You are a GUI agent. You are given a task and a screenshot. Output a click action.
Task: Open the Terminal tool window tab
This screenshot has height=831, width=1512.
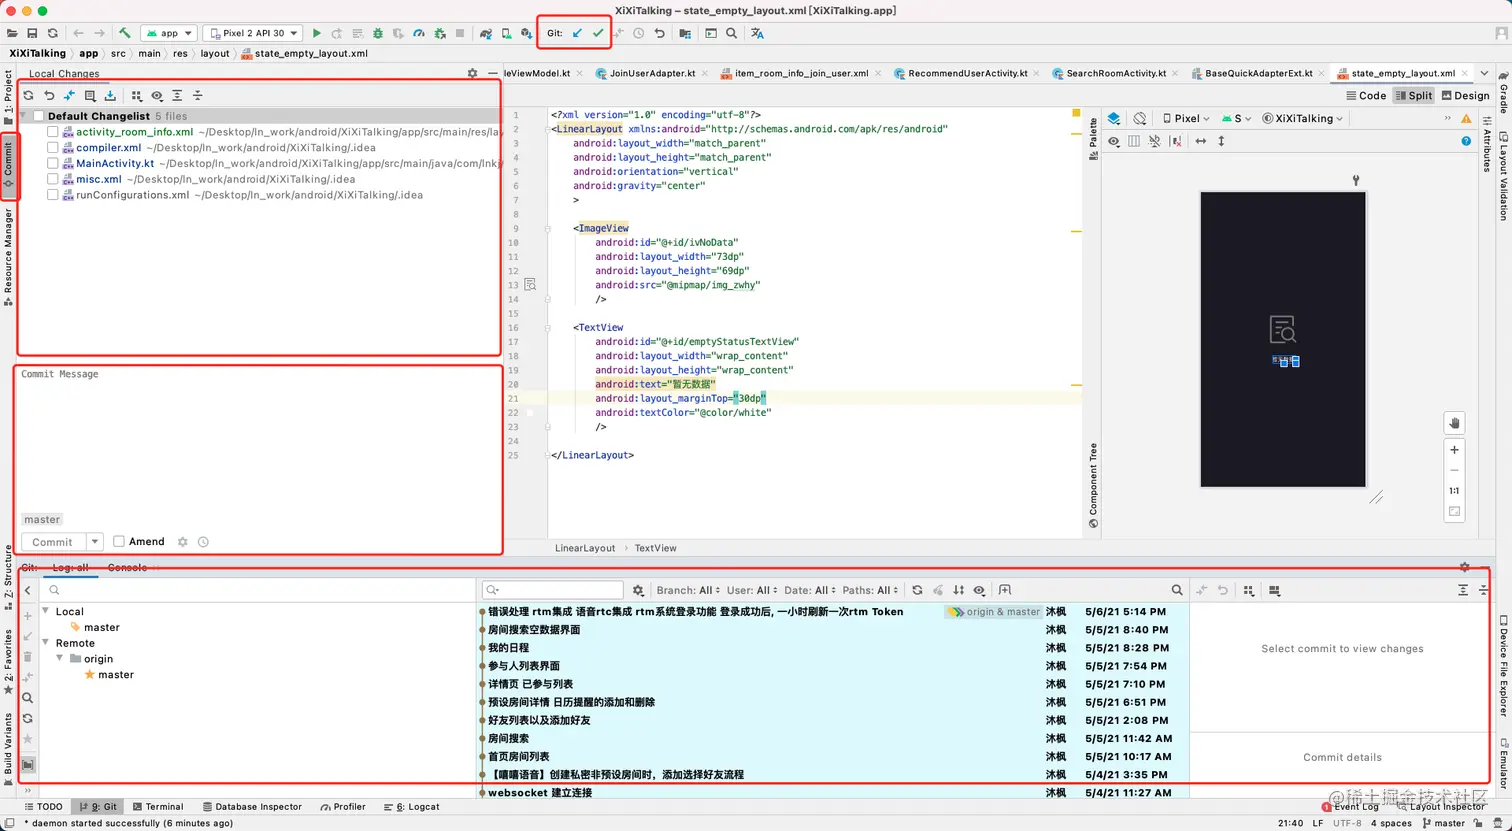pyautogui.click(x=158, y=807)
